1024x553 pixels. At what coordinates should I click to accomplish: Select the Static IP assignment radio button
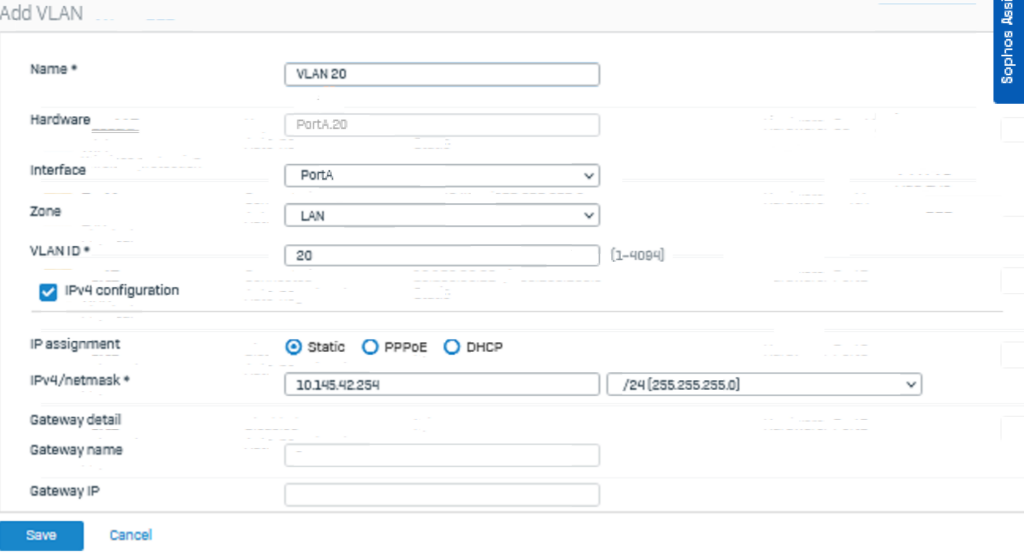click(293, 347)
